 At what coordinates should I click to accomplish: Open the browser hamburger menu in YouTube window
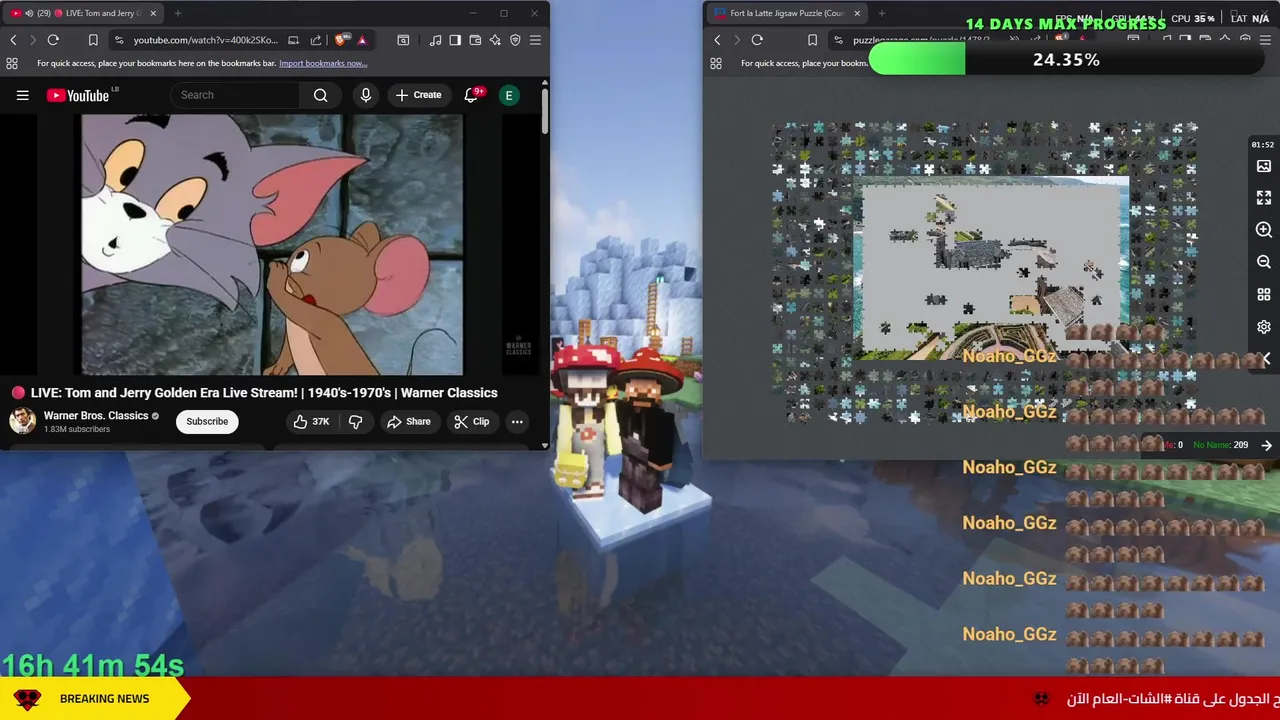point(535,40)
